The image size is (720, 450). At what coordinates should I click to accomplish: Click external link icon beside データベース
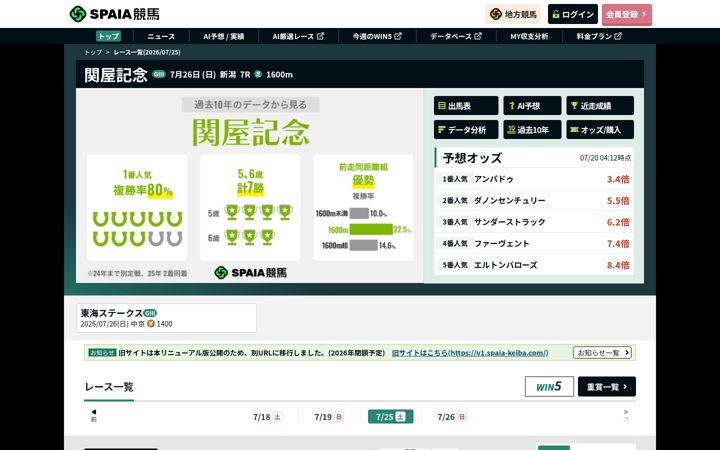pyautogui.click(x=478, y=36)
